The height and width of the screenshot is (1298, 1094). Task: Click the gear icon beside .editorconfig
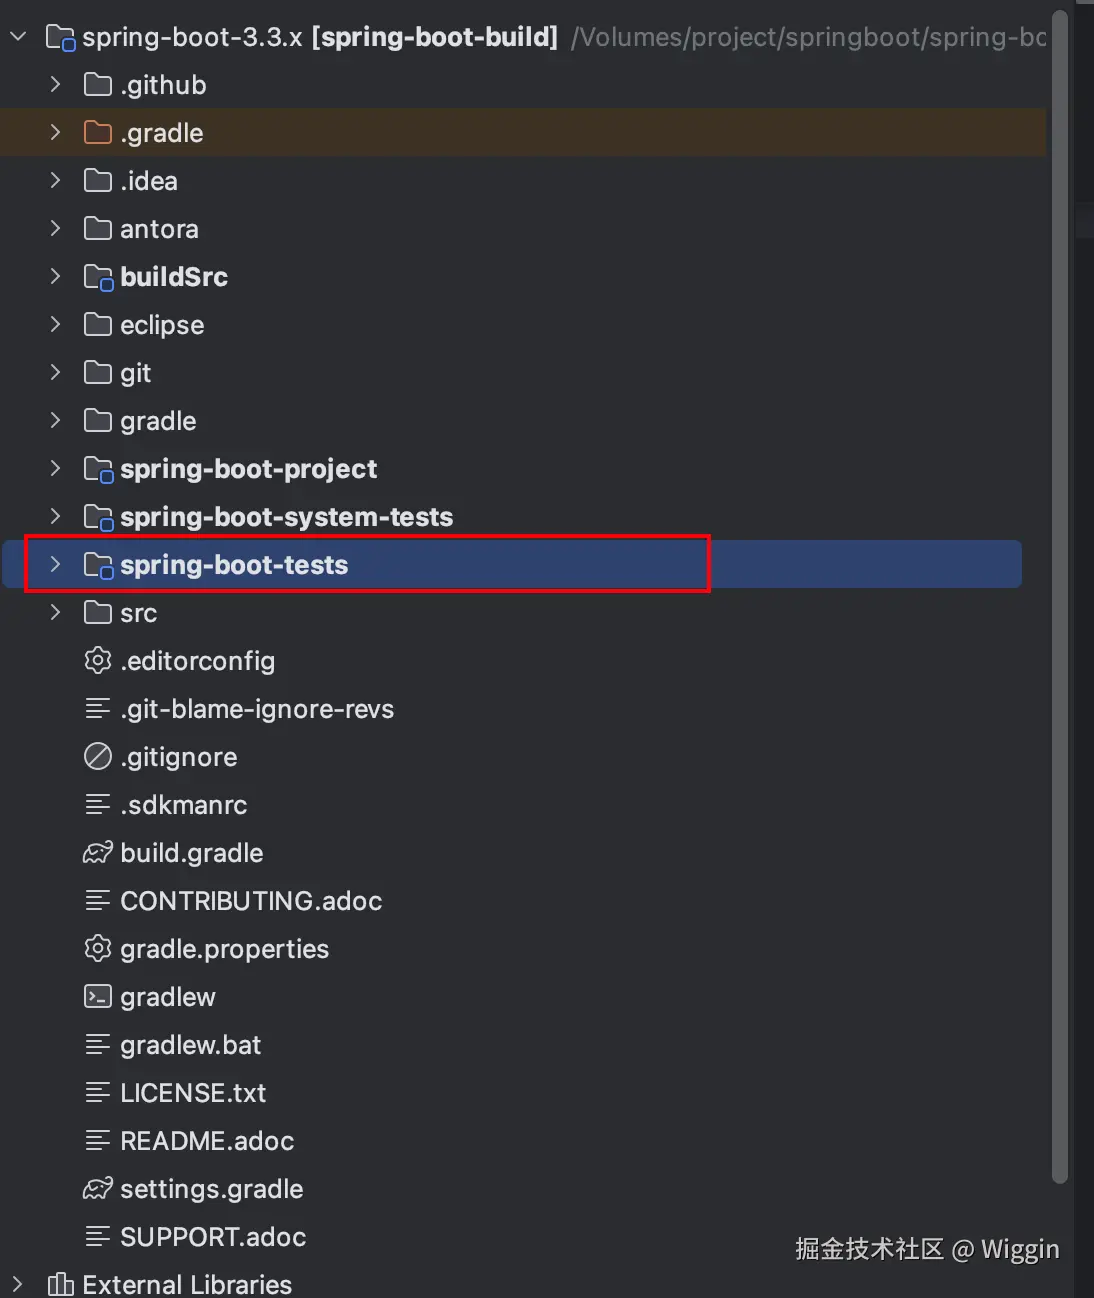[97, 661]
